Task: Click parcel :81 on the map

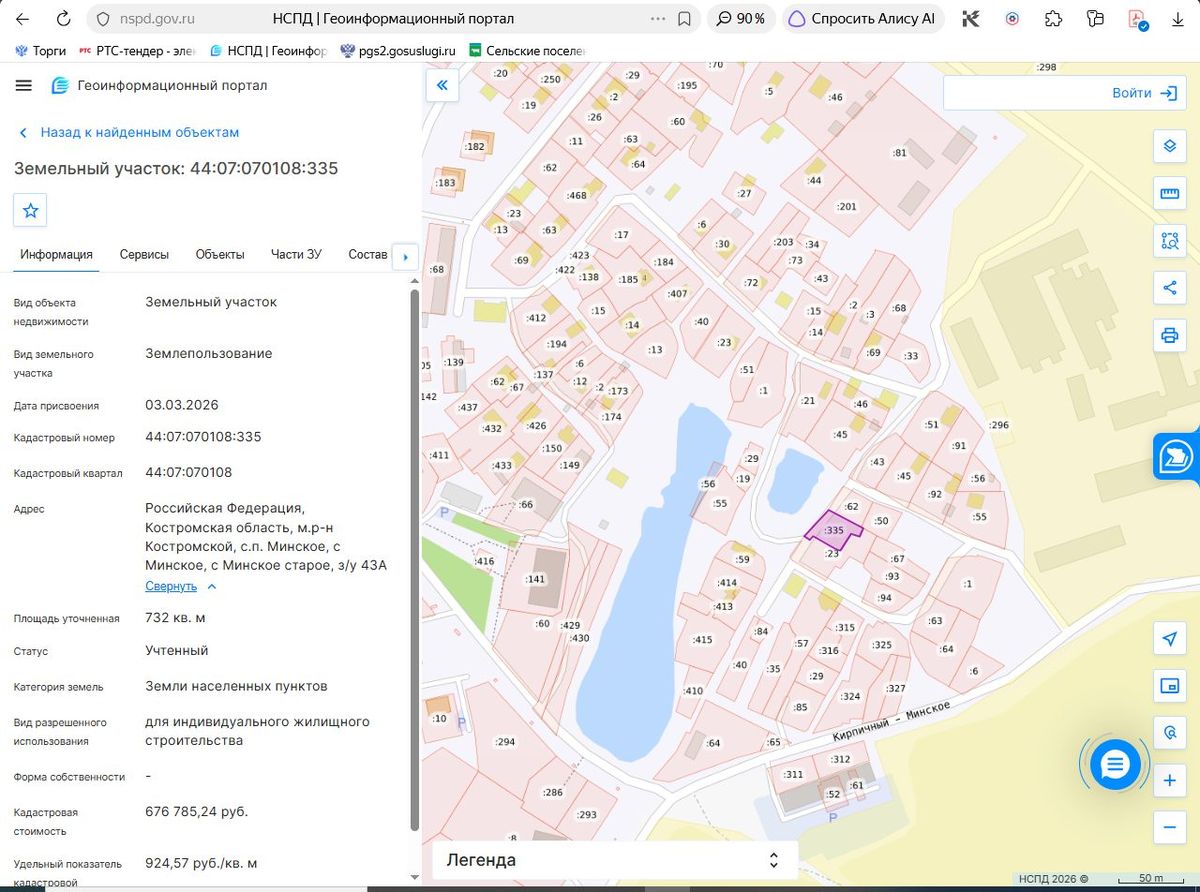Action: point(899,153)
